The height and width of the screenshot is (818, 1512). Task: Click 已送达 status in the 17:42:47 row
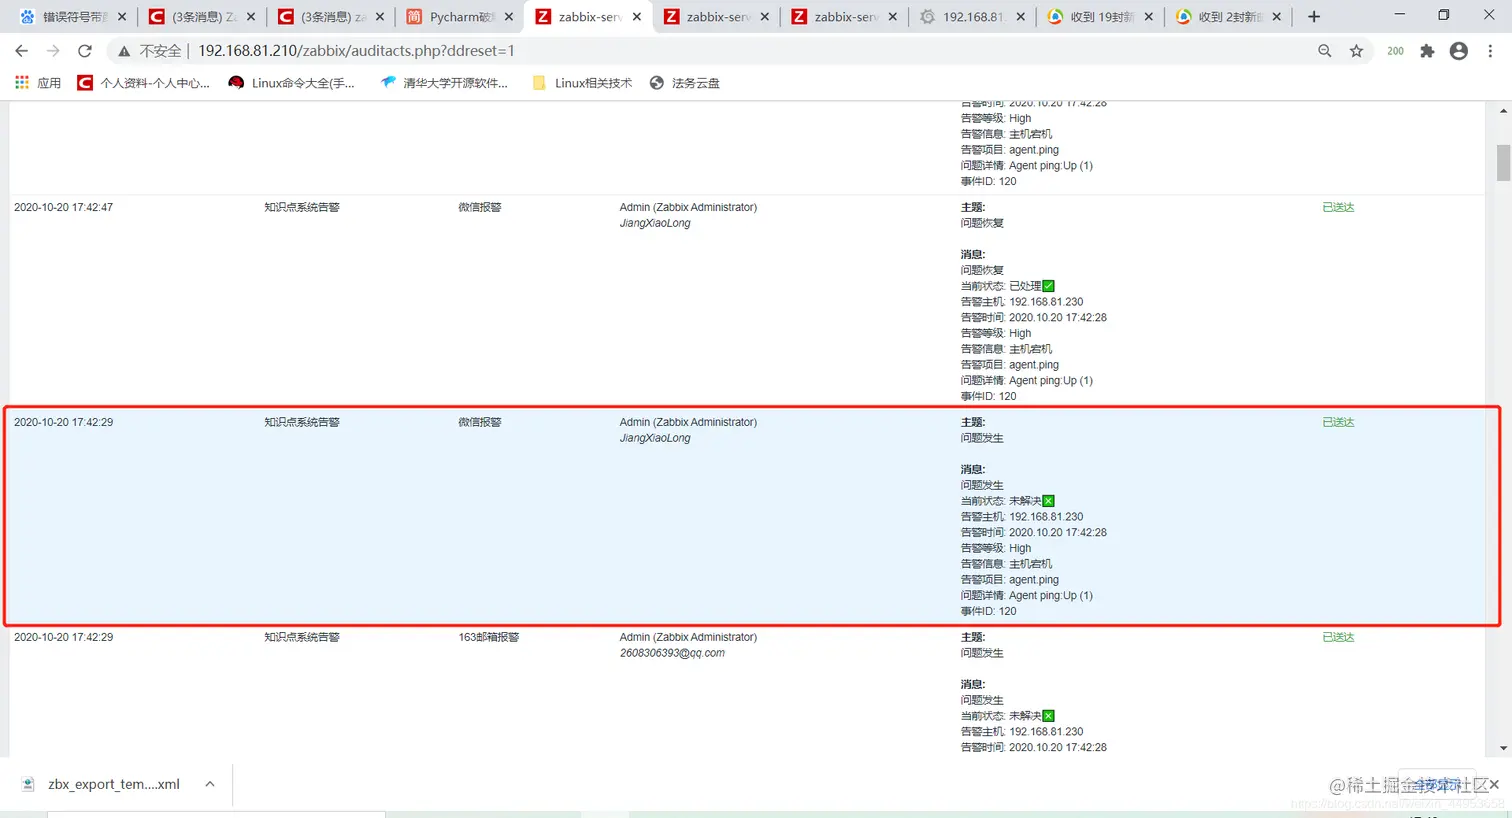(1338, 207)
